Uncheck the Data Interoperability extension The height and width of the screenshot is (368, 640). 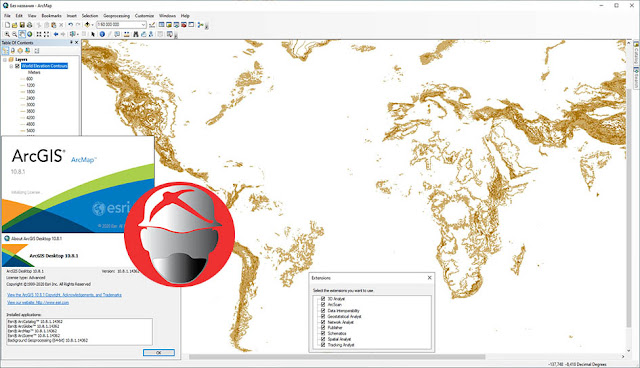(x=323, y=310)
